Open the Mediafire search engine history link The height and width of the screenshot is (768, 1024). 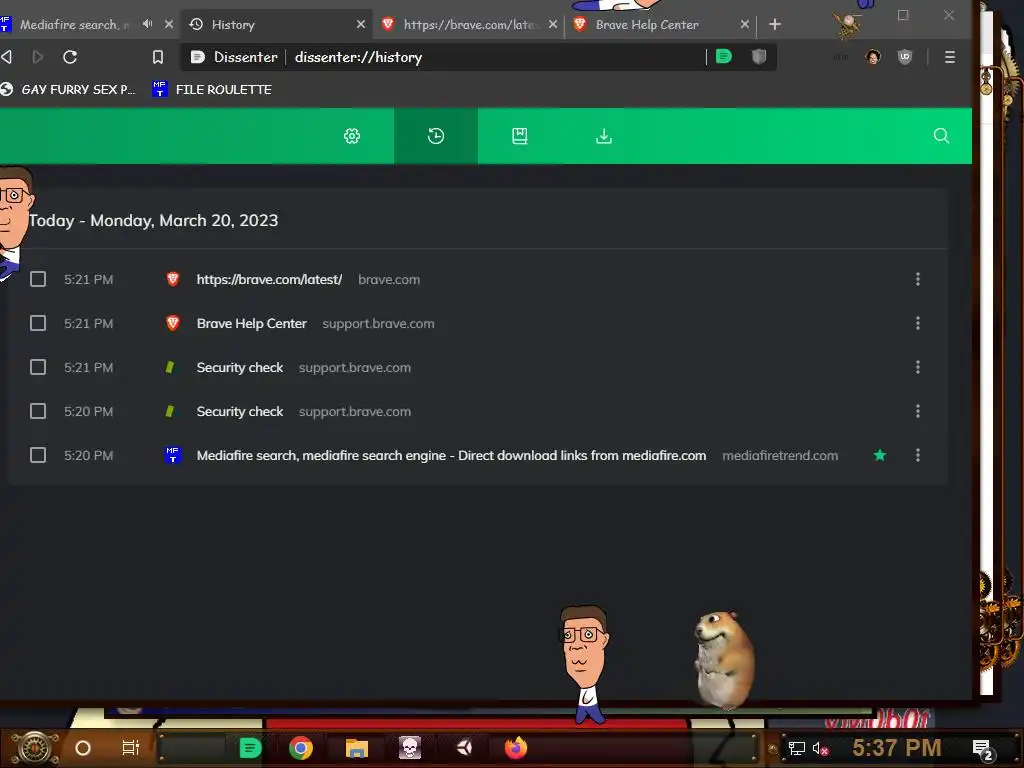451,455
